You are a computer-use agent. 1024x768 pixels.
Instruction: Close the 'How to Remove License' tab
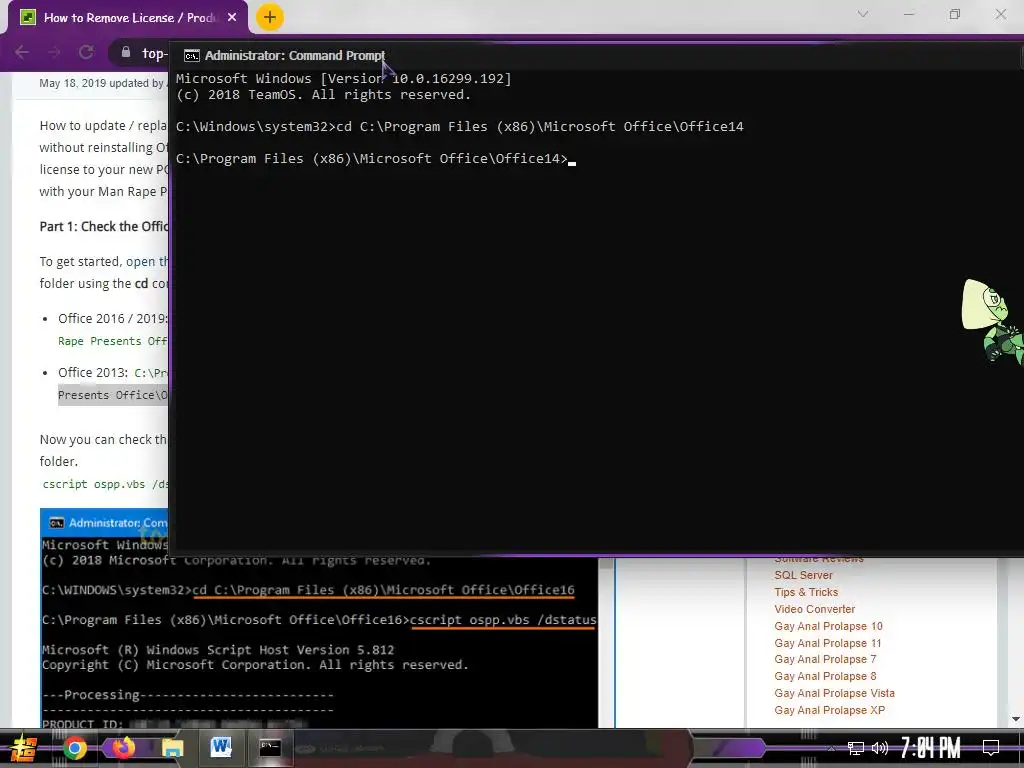[232, 18]
